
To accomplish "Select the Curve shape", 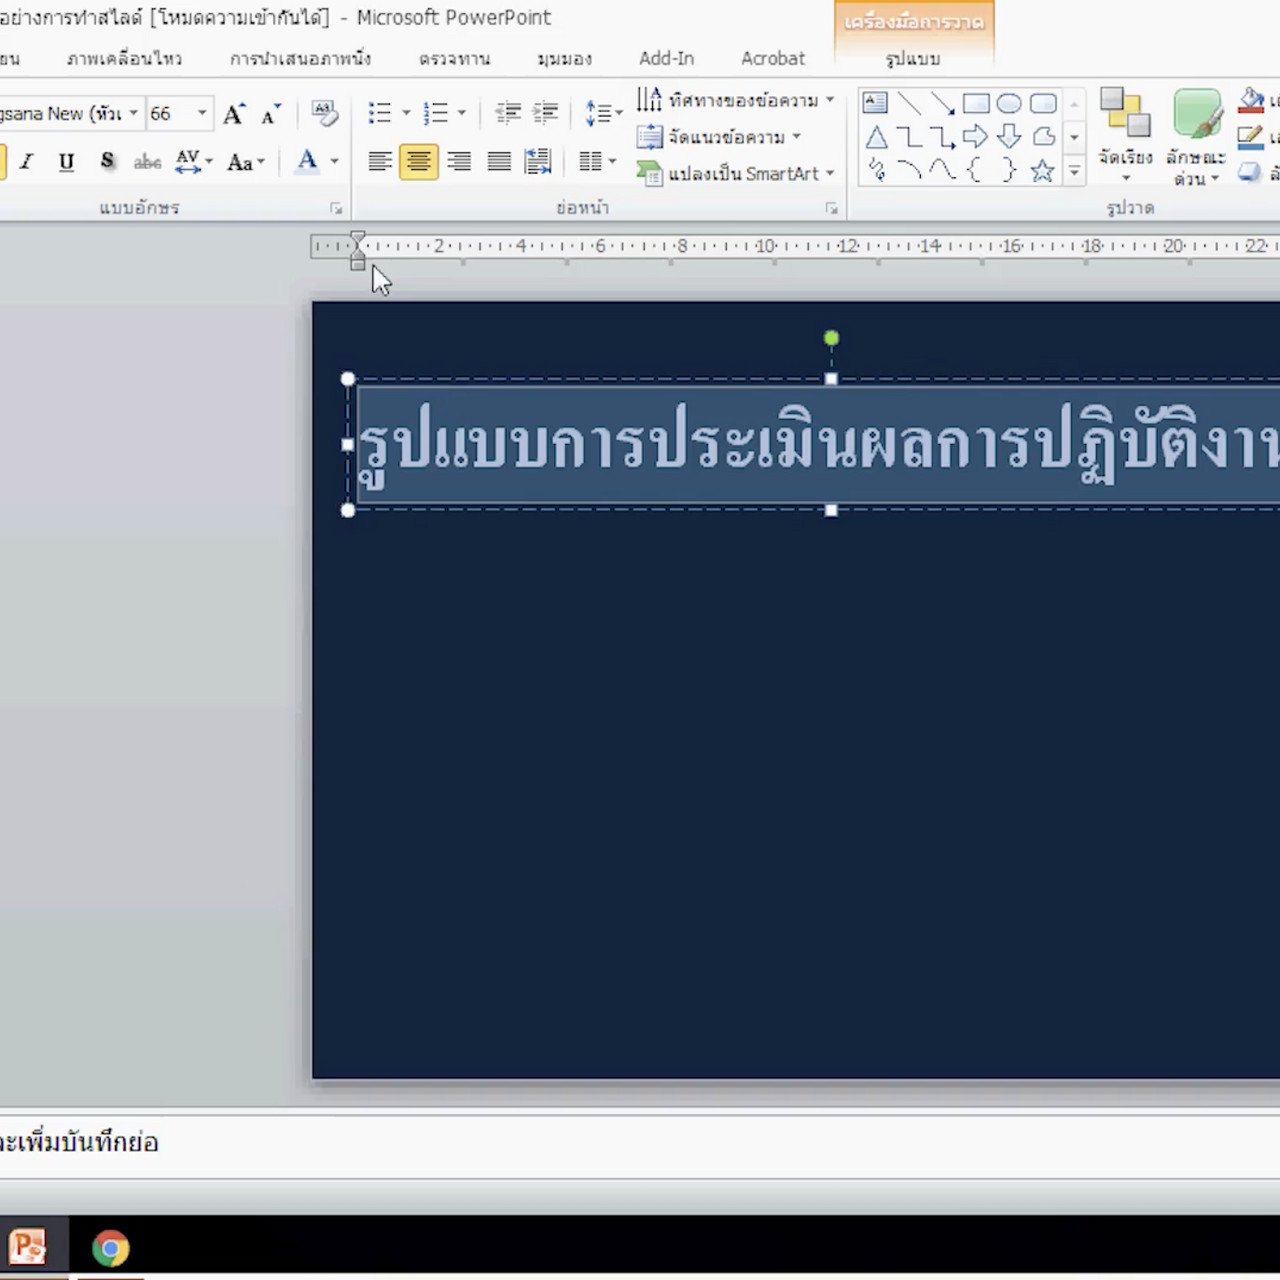I will [942, 170].
